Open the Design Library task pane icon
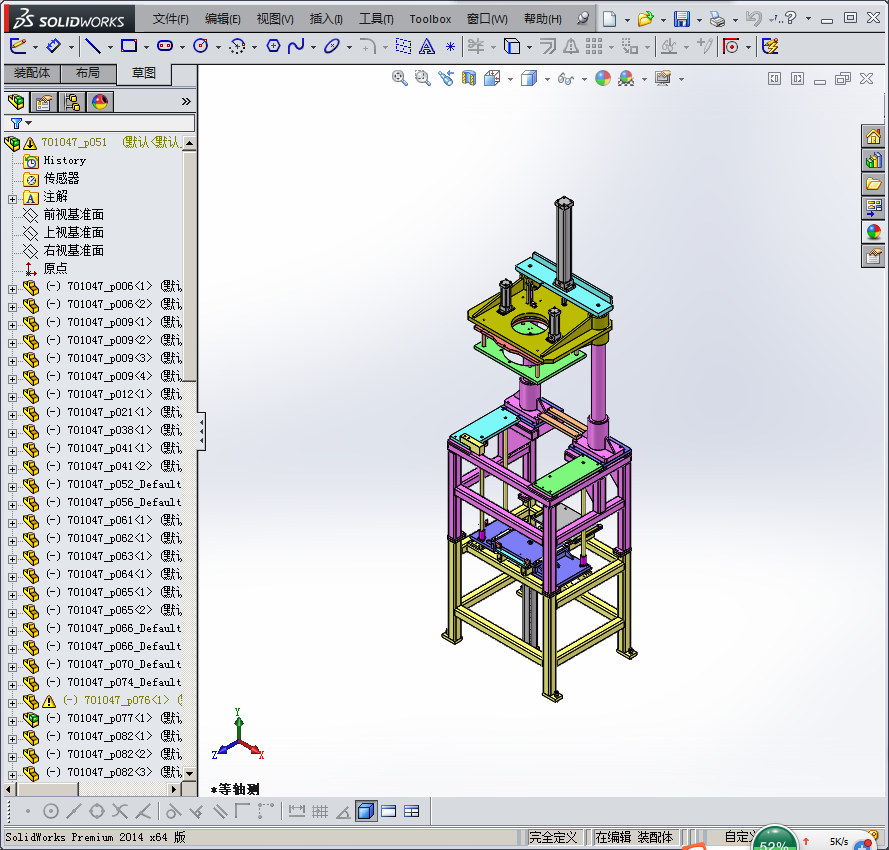 873,160
